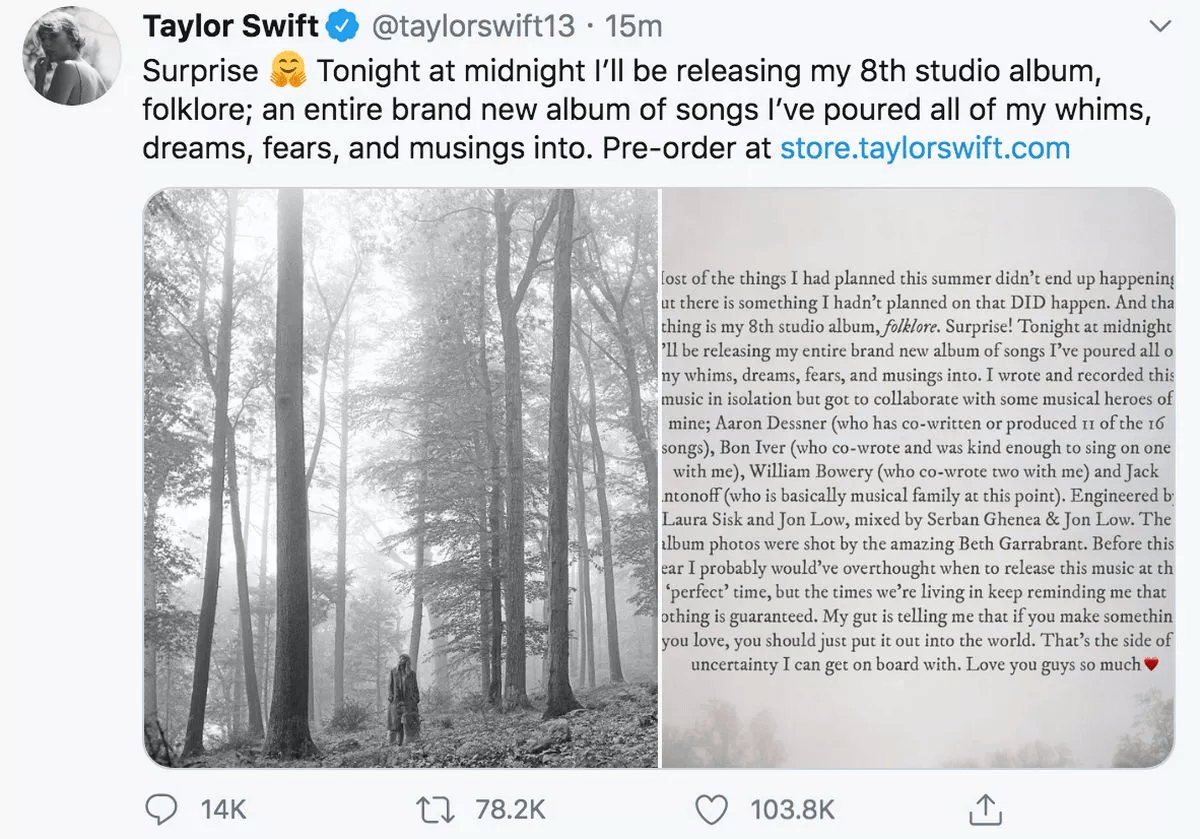Open the @taylorswift13 handle link
This screenshot has width=1200, height=839.
point(474,27)
